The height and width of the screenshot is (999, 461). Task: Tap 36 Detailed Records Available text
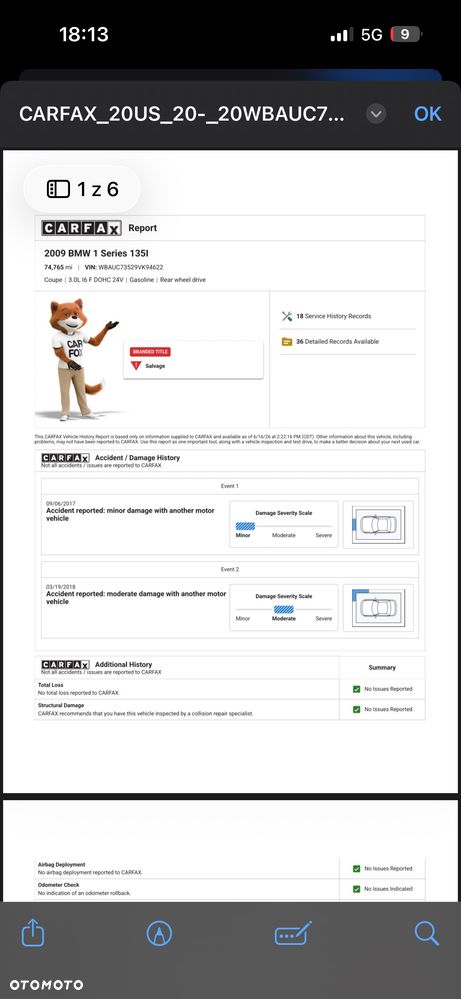(337, 341)
